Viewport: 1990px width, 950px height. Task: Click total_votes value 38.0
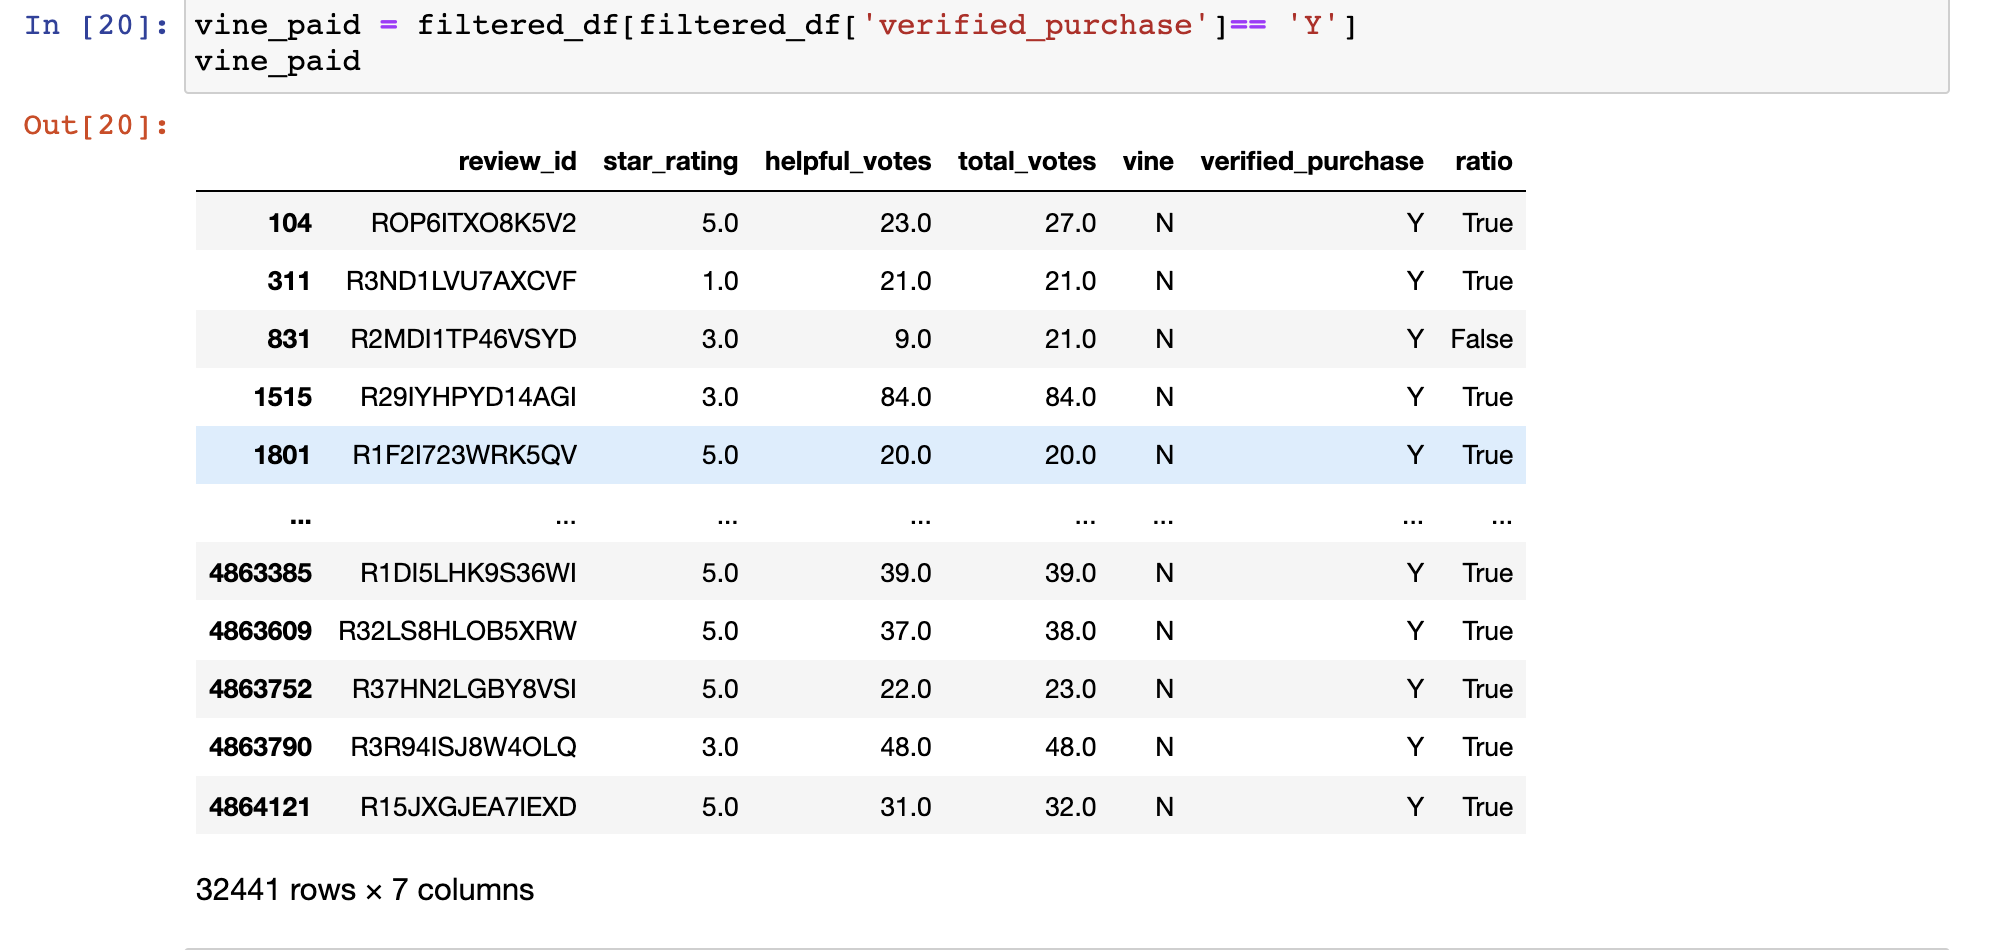point(1071,631)
